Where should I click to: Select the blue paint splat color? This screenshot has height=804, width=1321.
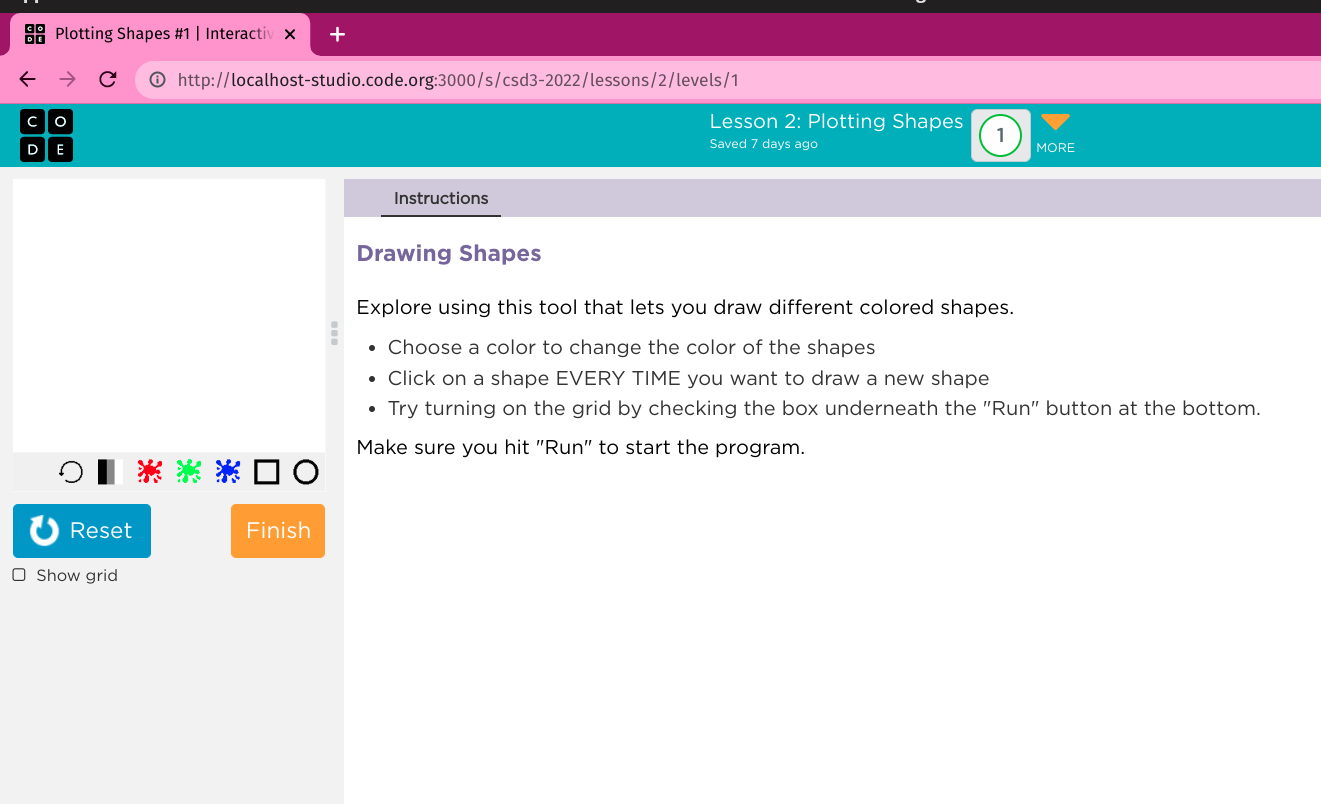[x=227, y=471]
